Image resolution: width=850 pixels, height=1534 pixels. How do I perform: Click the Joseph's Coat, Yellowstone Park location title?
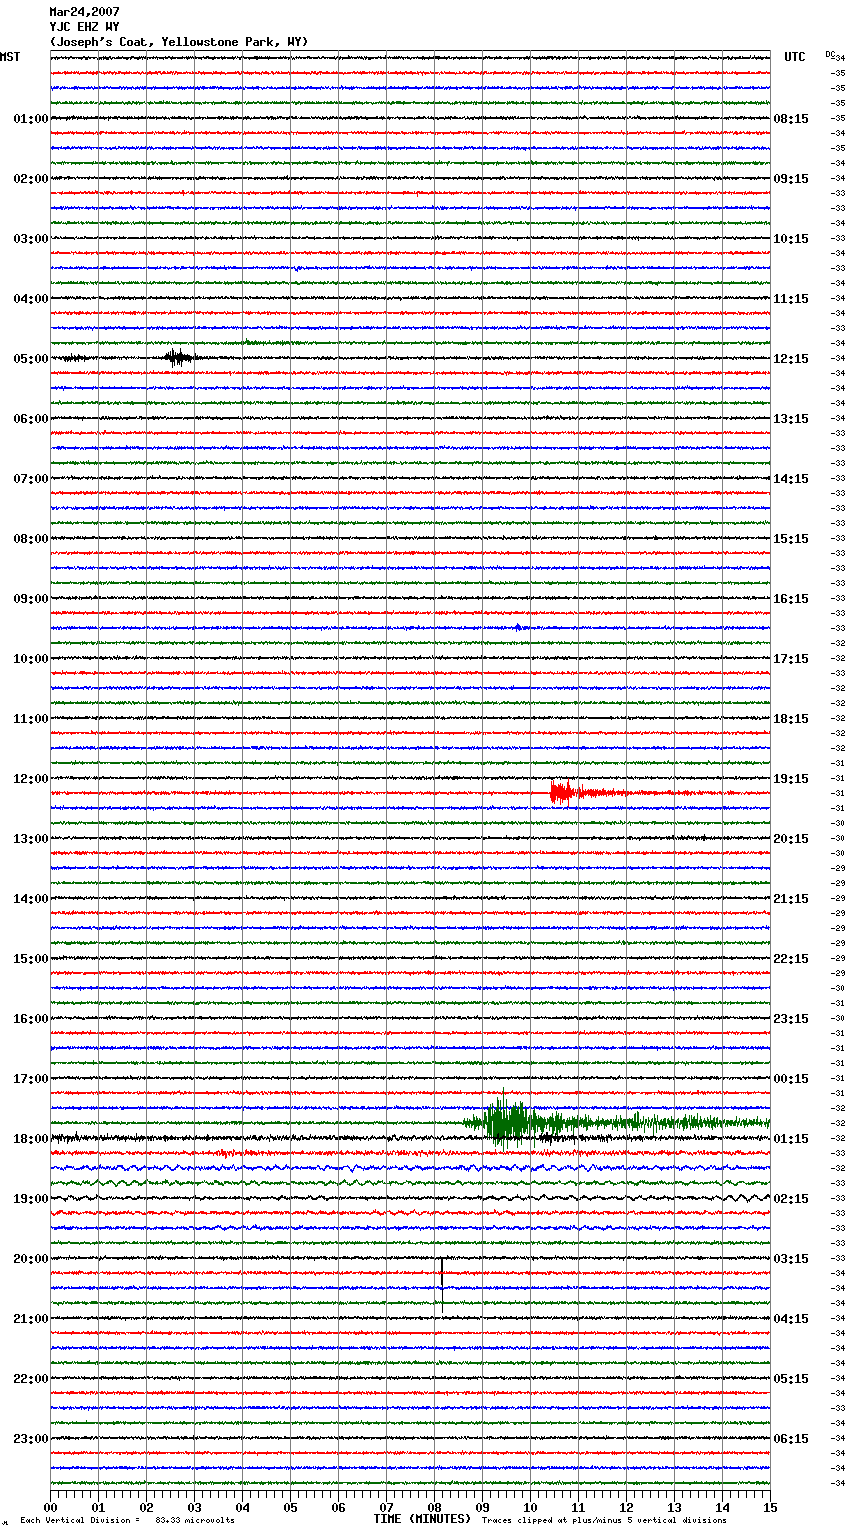(179, 42)
